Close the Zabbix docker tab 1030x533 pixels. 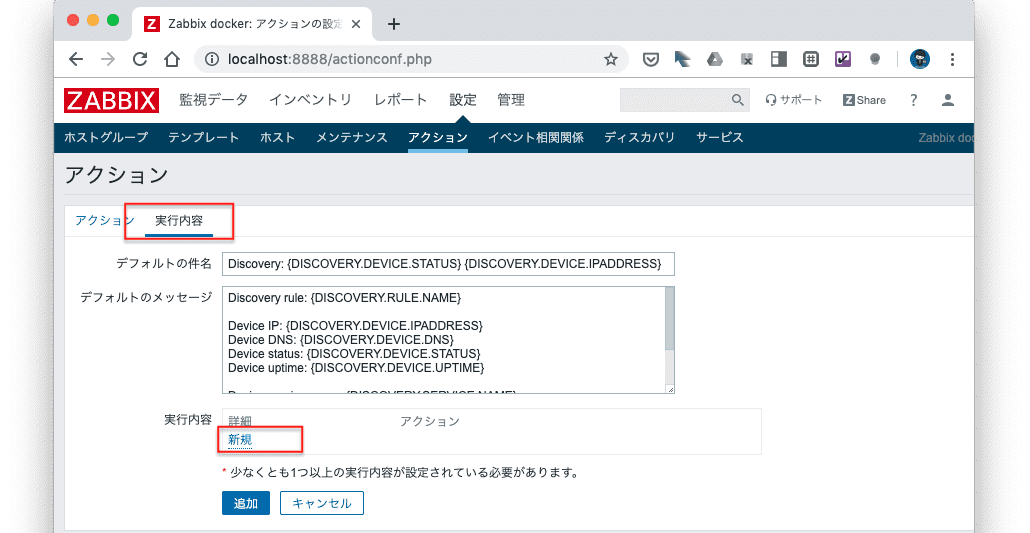click(x=356, y=24)
